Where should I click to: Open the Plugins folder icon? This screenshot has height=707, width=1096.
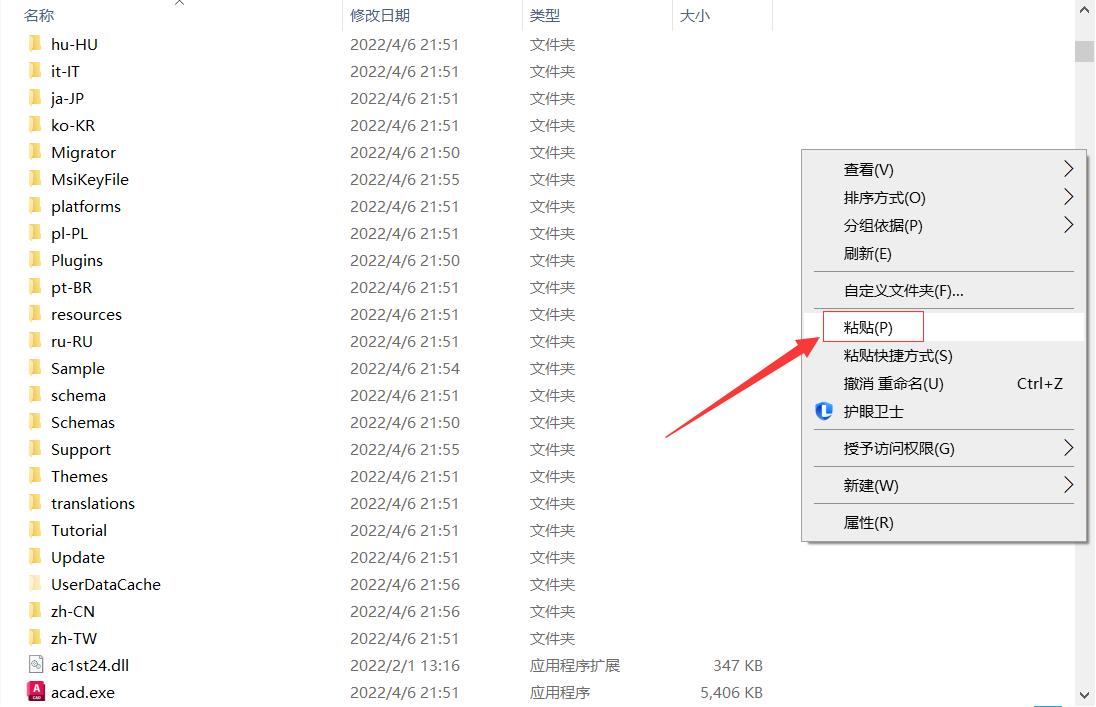36,260
